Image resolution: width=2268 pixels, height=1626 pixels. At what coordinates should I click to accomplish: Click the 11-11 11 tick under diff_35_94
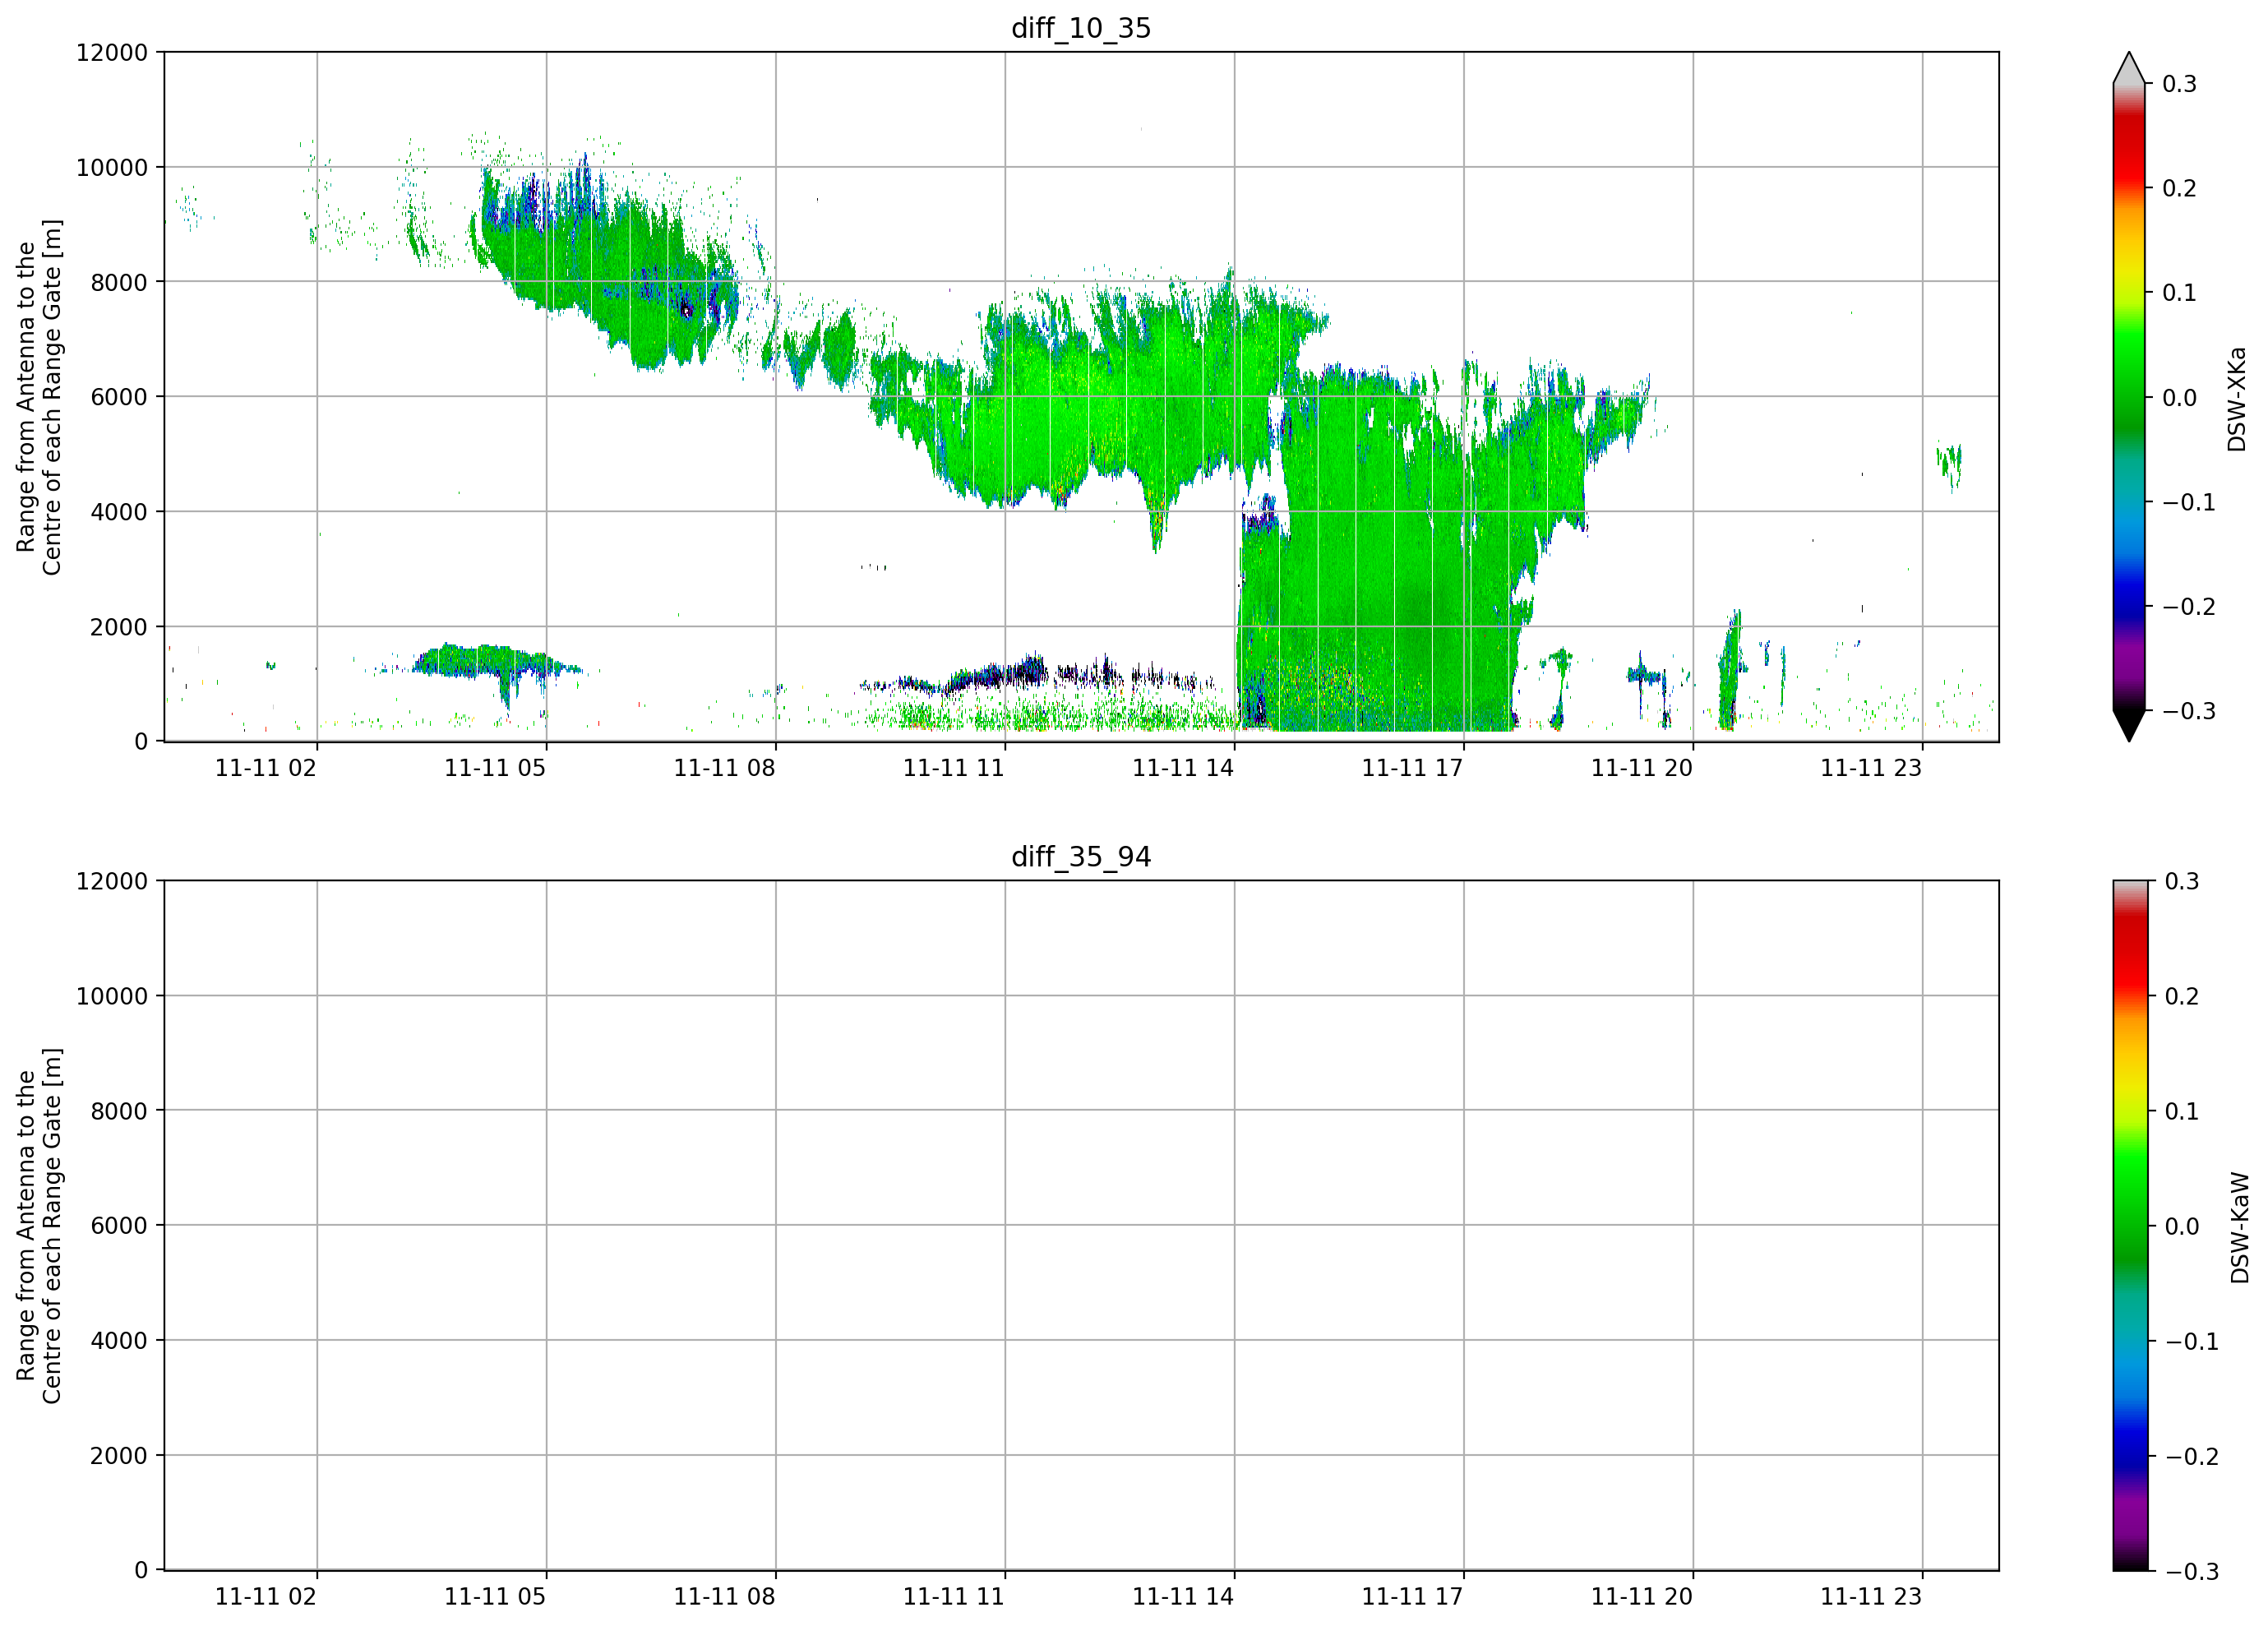click(x=954, y=1597)
